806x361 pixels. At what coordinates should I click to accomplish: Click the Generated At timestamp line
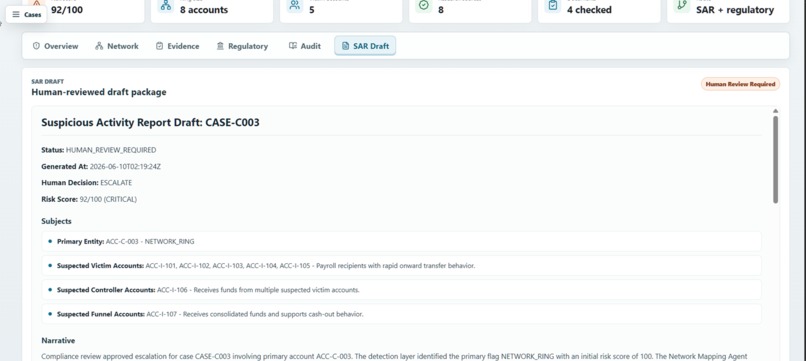[x=101, y=167]
